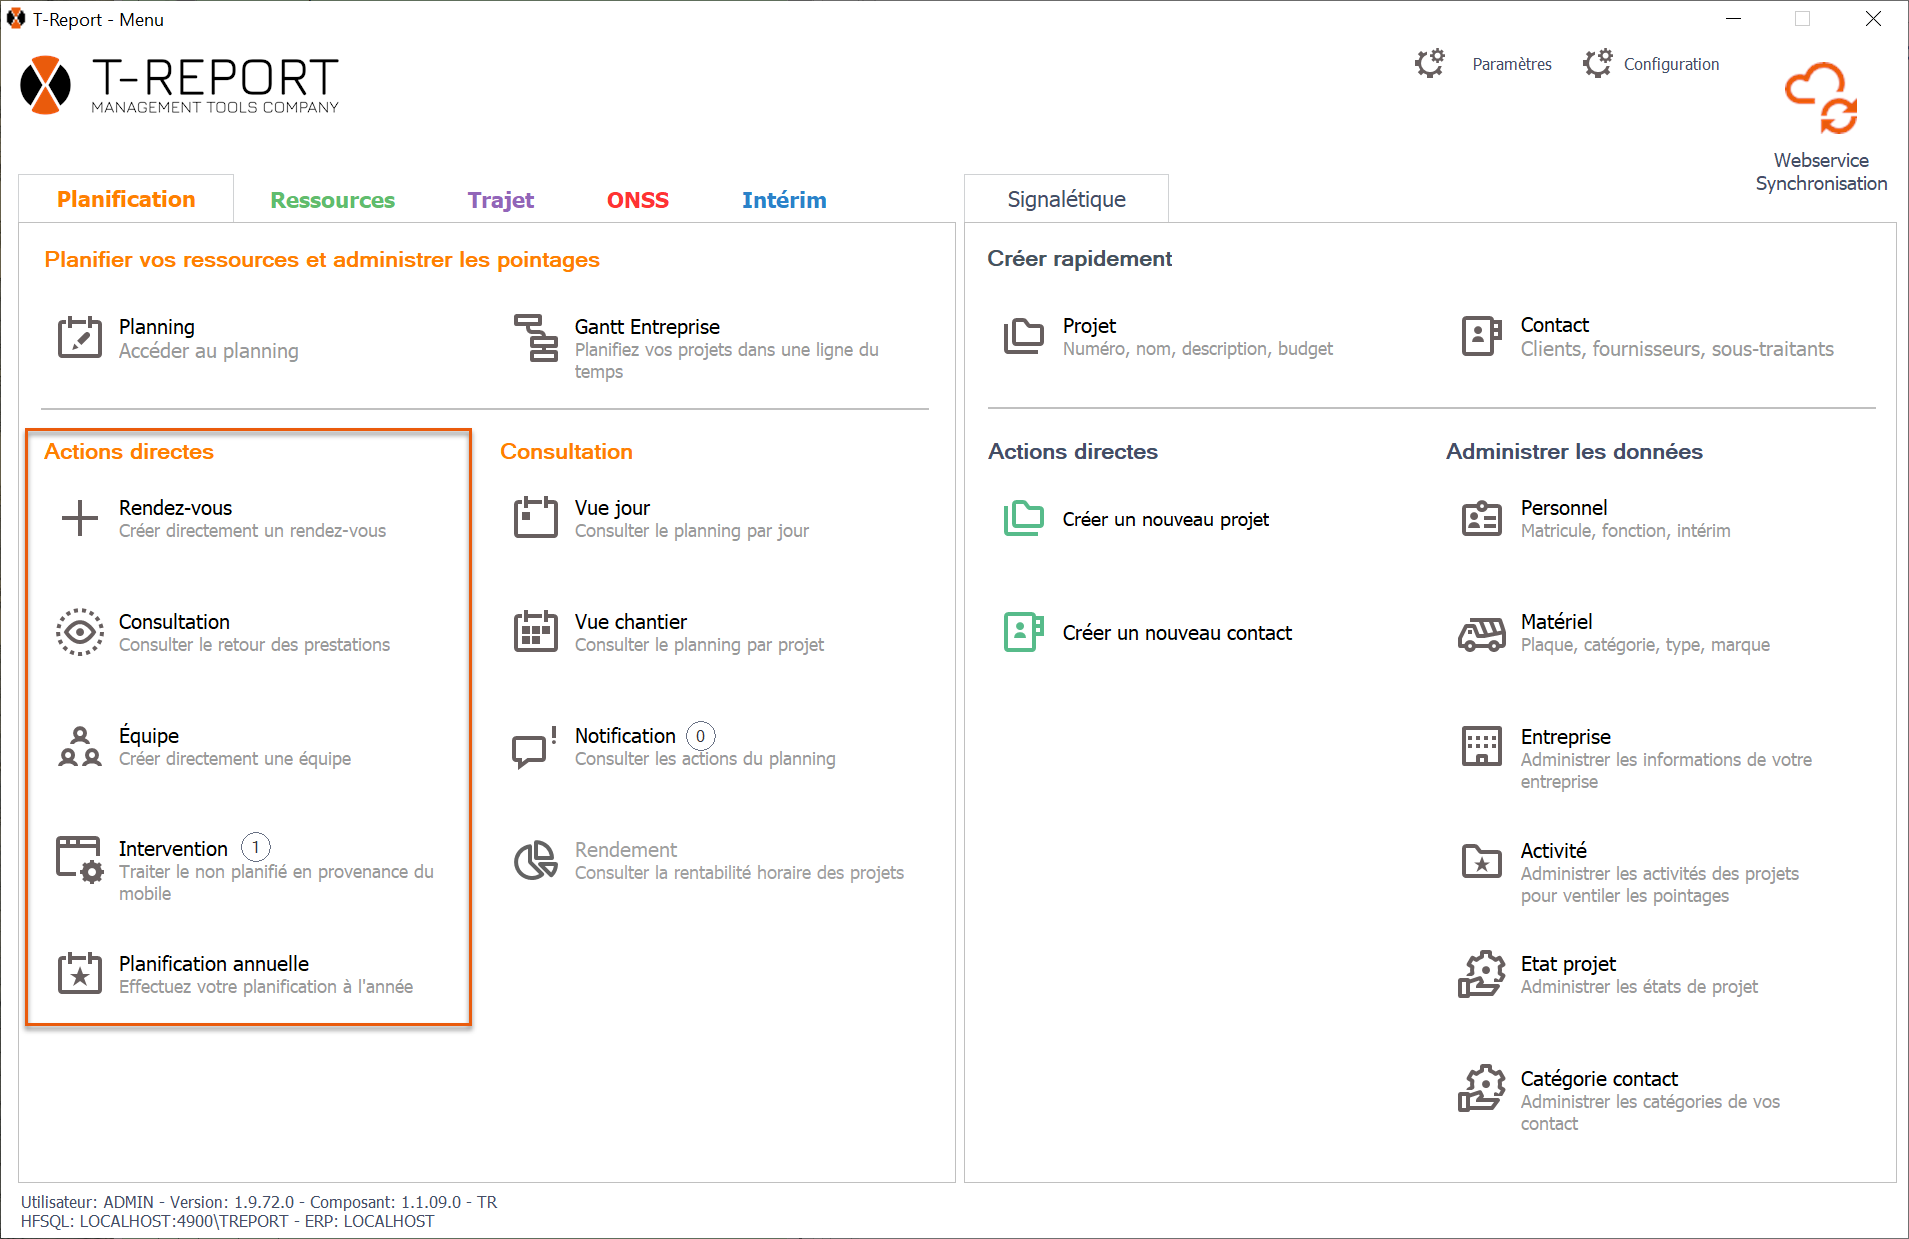The image size is (1909, 1239).
Task: Click the Planning calendar icon
Action: pyautogui.click(x=79, y=338)
